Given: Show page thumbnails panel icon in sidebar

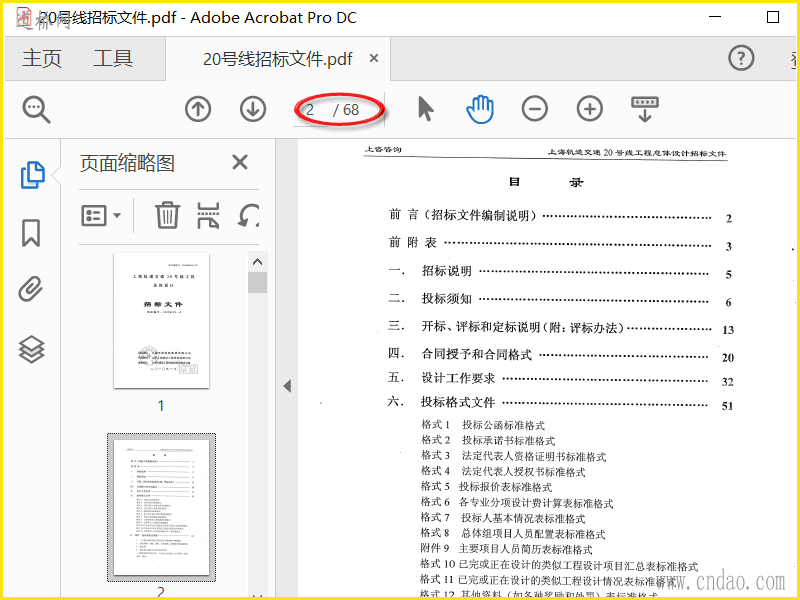Looking at the screenshot, I should coord(32,175).
